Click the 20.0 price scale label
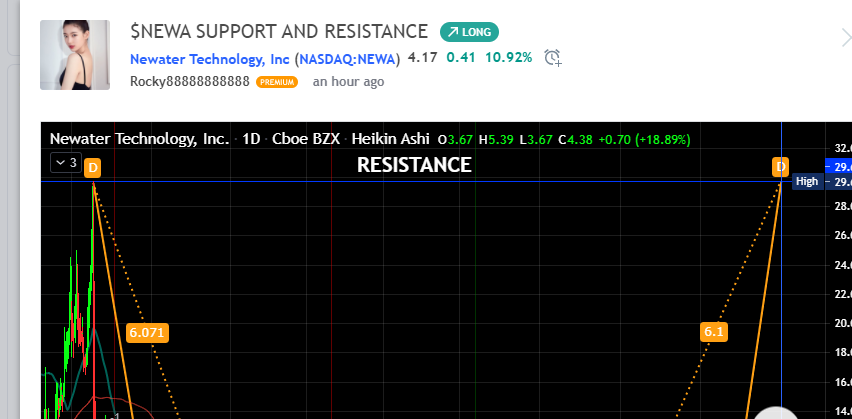 [843, 323]
